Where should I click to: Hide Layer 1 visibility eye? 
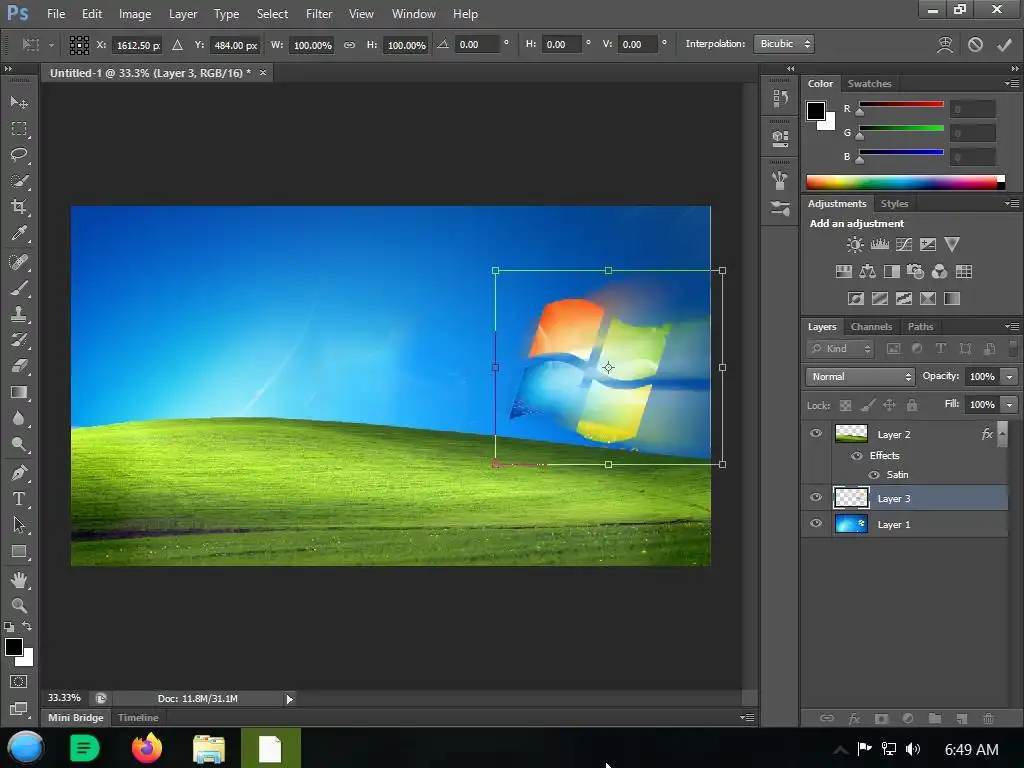[x=816, y=524]
